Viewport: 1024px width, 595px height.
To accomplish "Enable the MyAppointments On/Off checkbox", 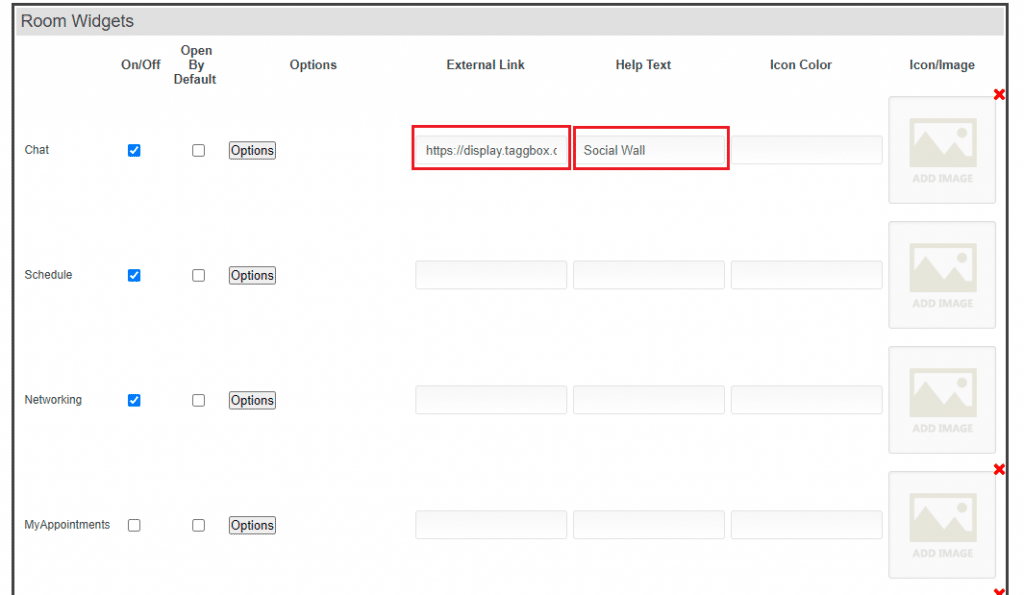I will [x=134, y=525].
